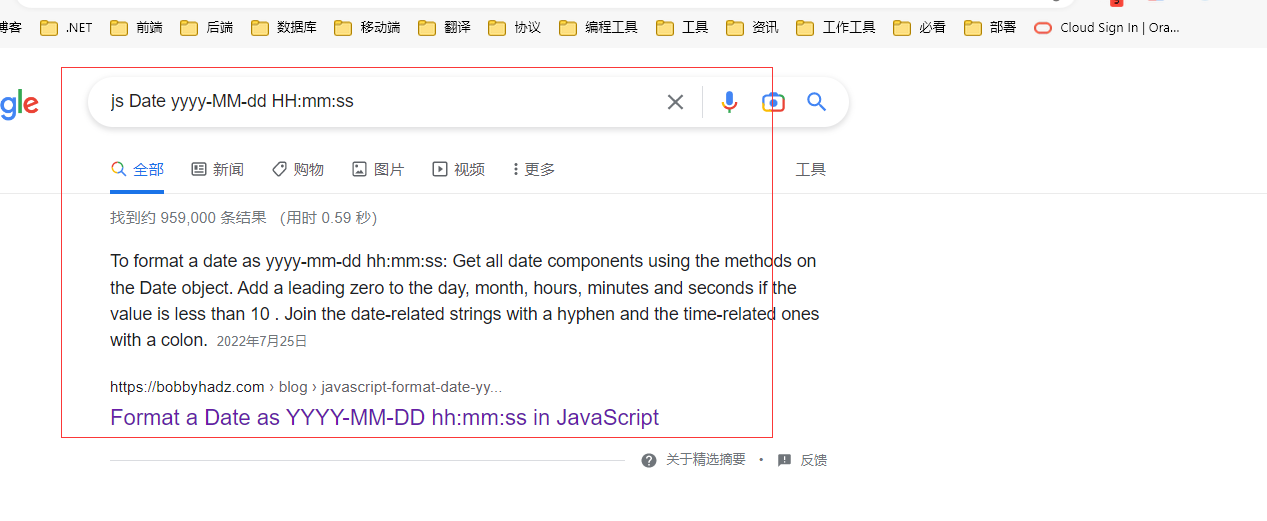Open the 工具 search tools button

[x=810, y=170]
